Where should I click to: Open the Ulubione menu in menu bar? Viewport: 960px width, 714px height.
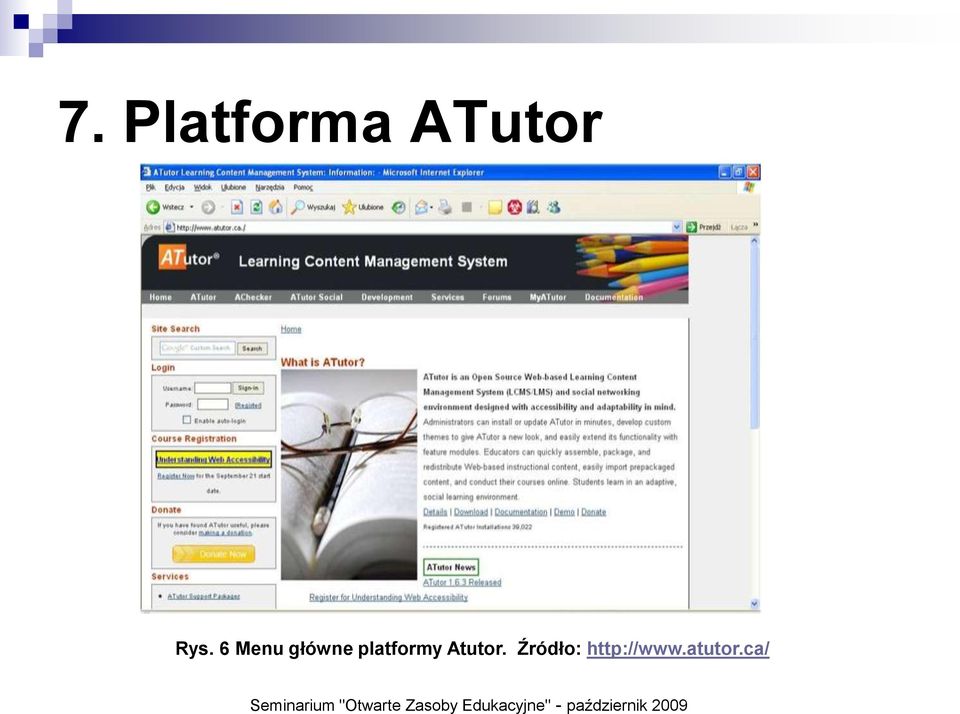pos(233,187)
